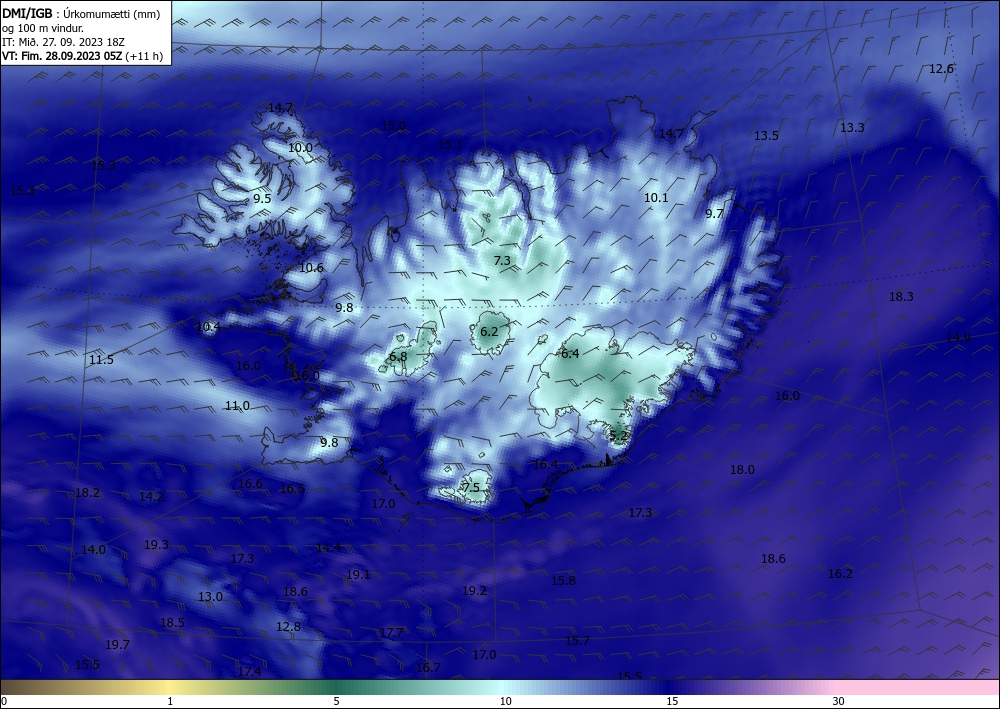Click the value 12.6 in the northeast corner
The height and width of the screenshot is (709, 1000).
(941, 69)
